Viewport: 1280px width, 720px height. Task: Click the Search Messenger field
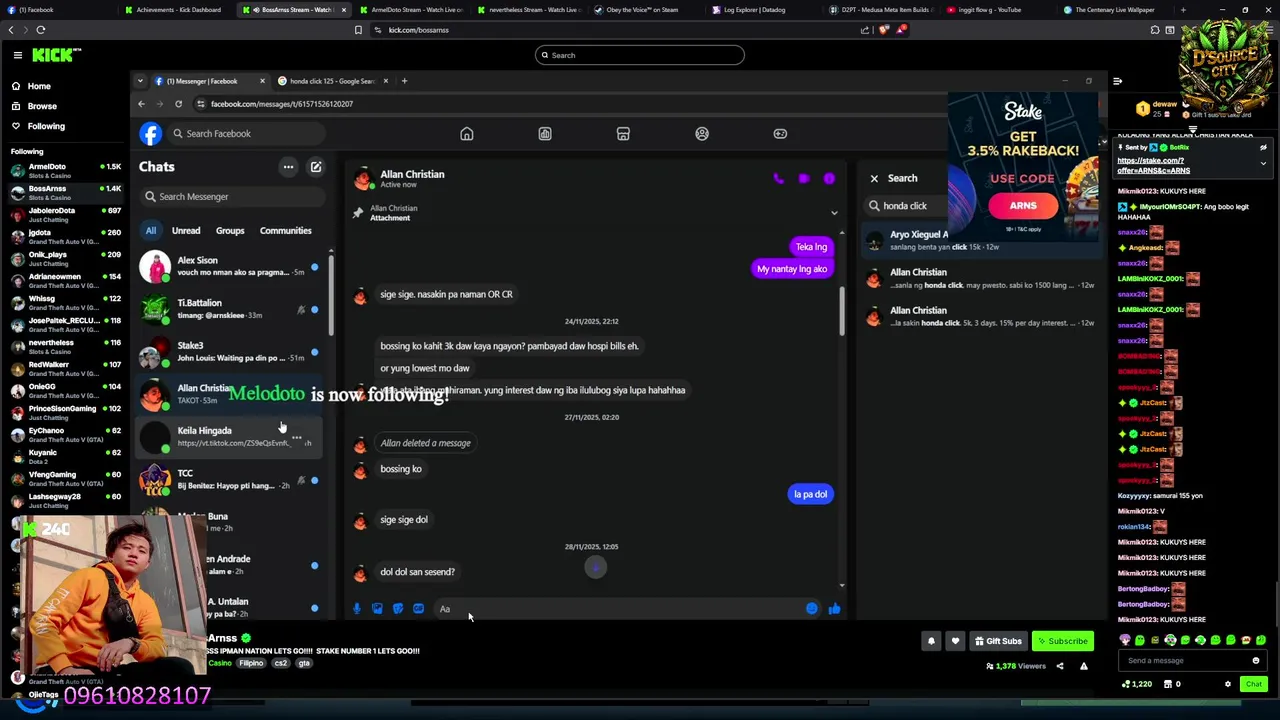point(232,196)
